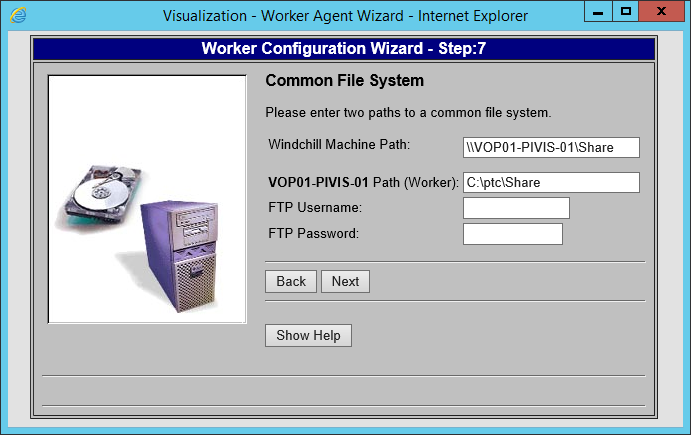The width and height of the screenshot is (691, 435).
Task: Click the 'FTP Password:' label
Action: [x=313, y=234]
